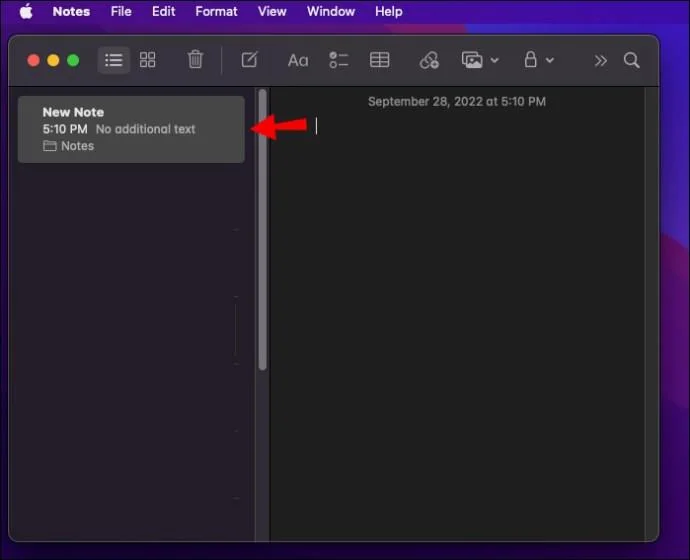
Task: Open search with magnifying glass icon
Action: (x=631, y=60)
